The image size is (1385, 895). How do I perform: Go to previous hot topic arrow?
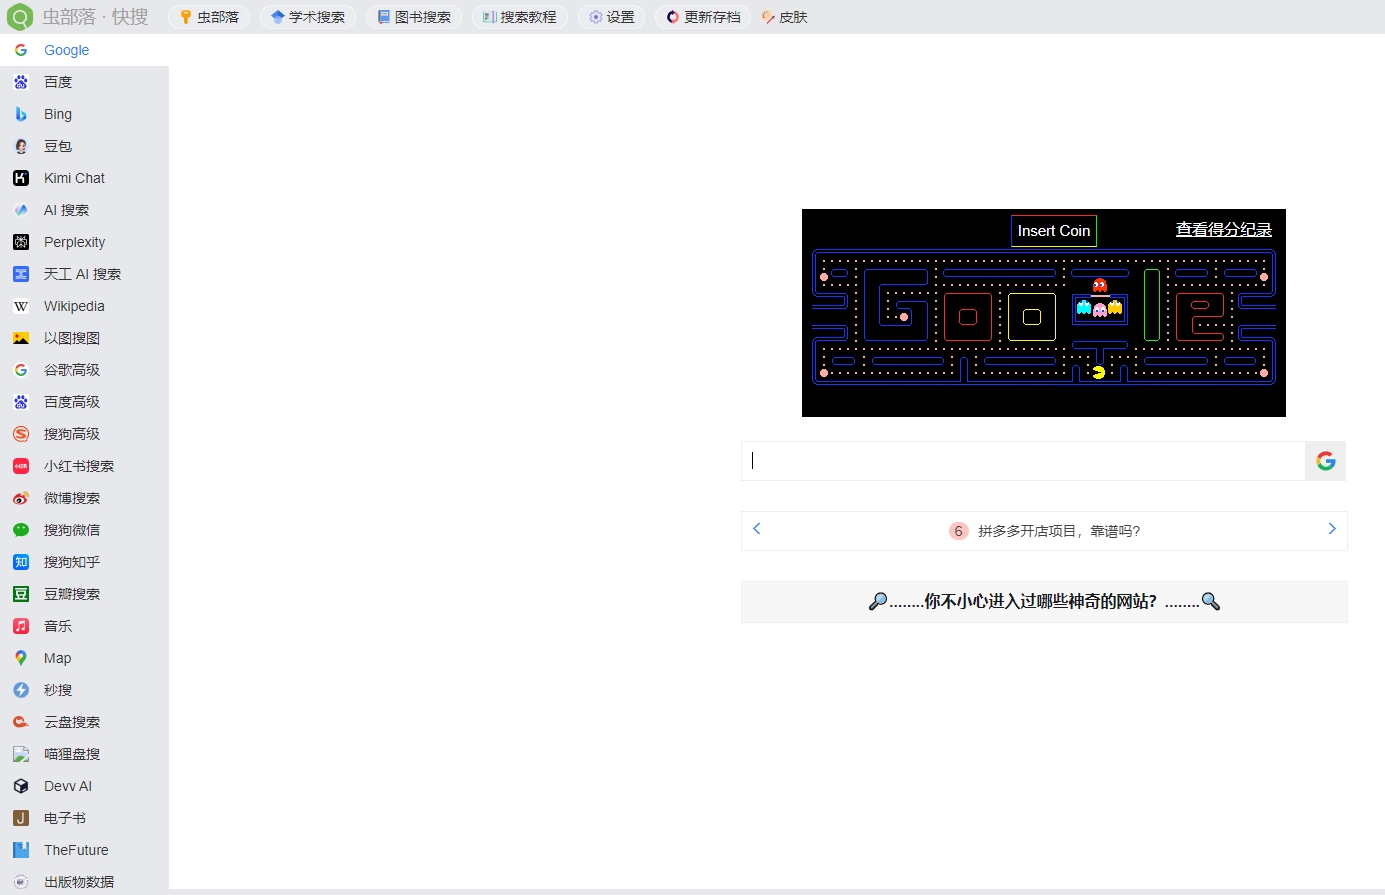tap(757, 529)
